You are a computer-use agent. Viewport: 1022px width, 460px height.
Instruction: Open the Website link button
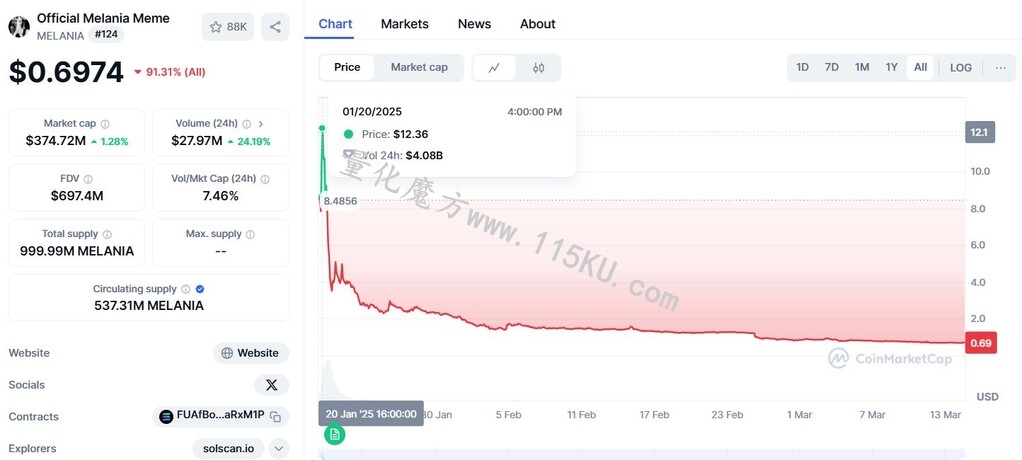click(x=251, y=353)
